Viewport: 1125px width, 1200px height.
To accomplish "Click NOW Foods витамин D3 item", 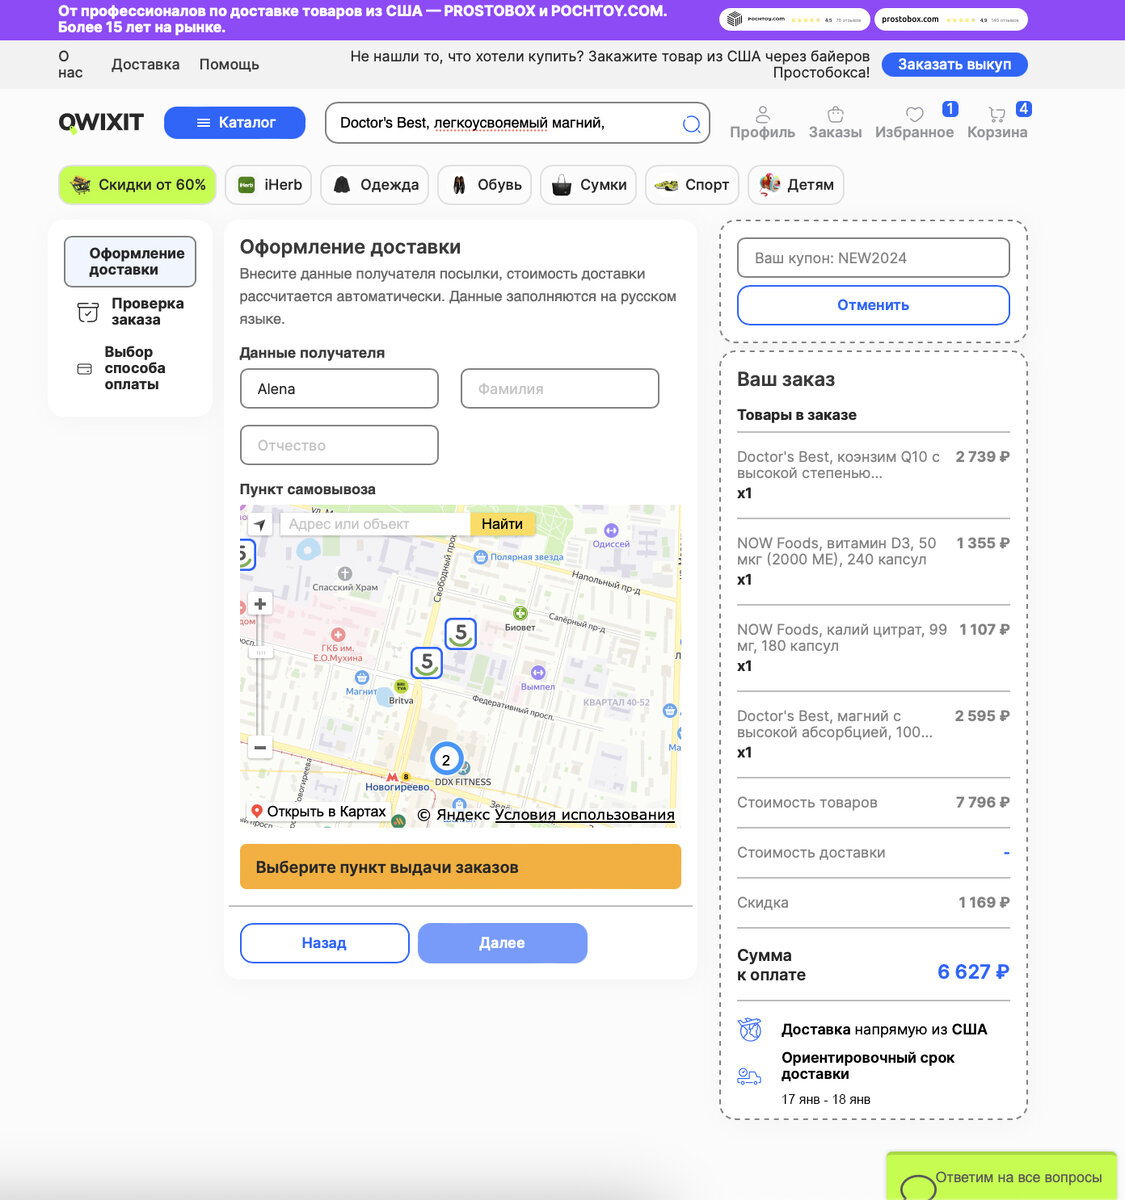I will pos(873,561).
